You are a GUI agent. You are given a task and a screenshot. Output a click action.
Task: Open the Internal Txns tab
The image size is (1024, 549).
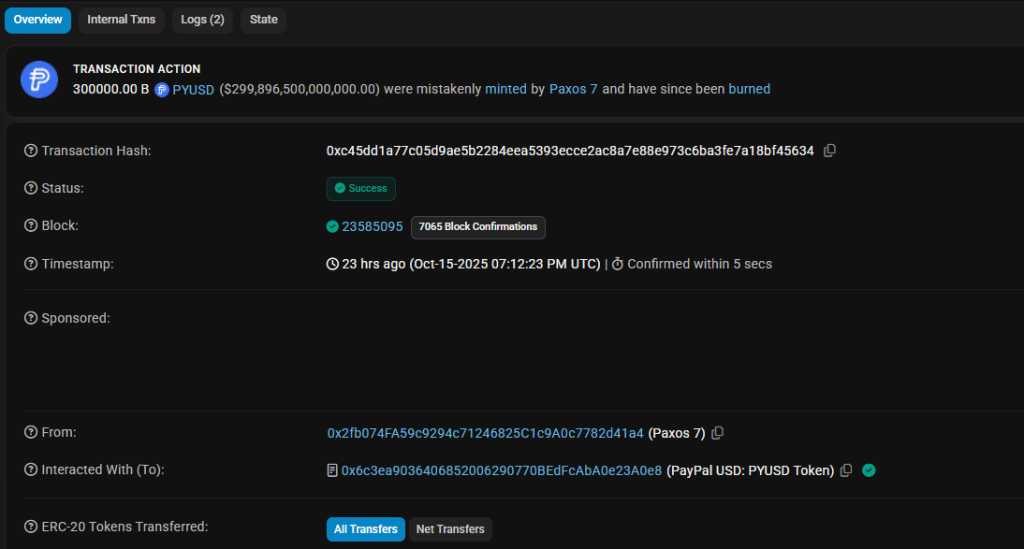point(121,20)
